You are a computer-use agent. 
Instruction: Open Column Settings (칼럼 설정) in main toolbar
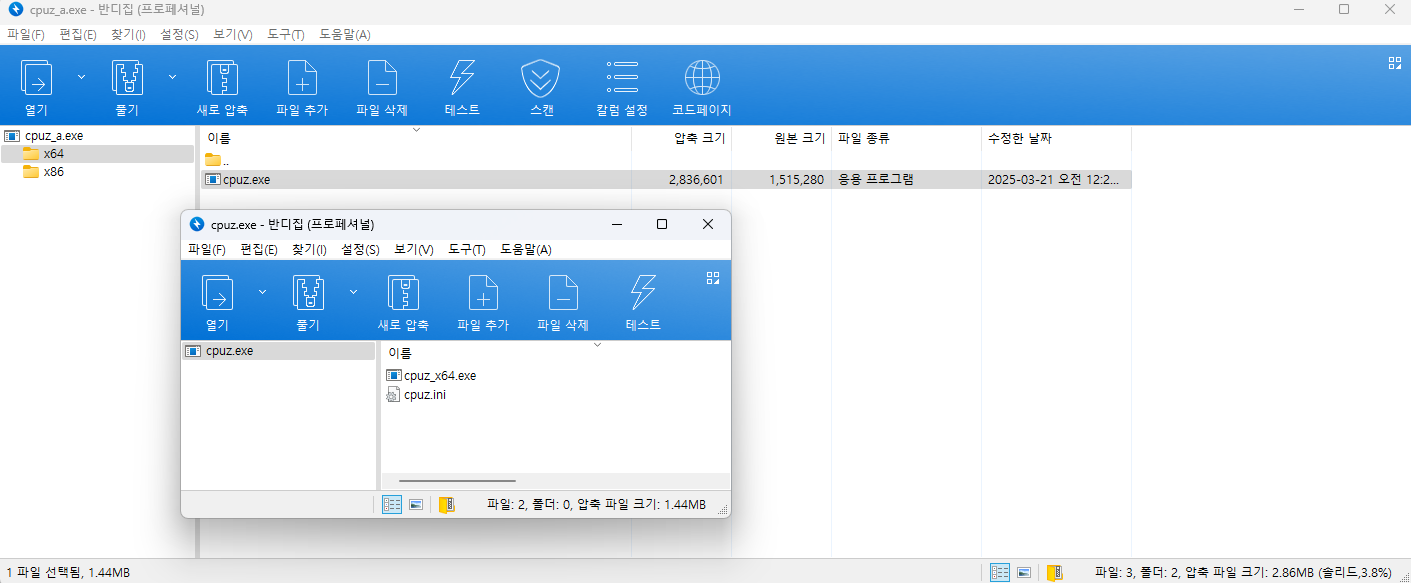click(x=622, y=88)
